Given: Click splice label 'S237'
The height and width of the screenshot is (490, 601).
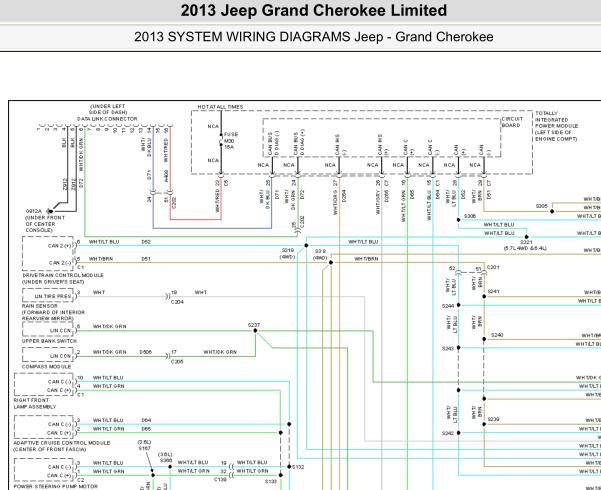Looking at the screenshot, I should [x=254, y=325].
